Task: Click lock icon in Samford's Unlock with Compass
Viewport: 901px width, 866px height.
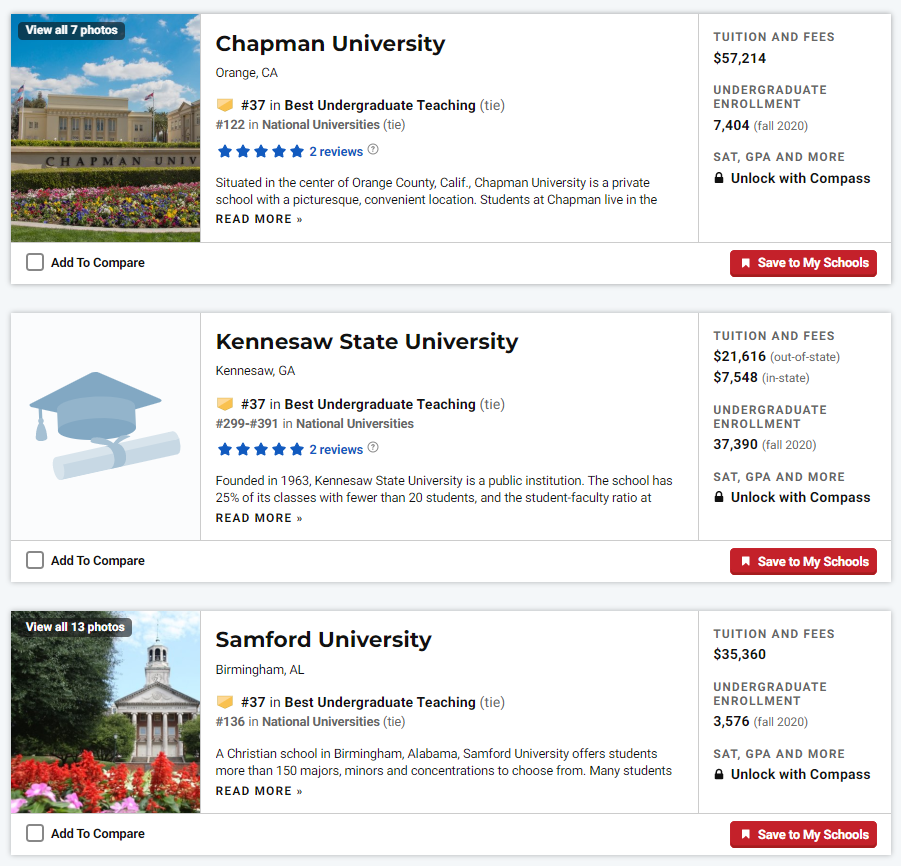Action: [719, 775]
